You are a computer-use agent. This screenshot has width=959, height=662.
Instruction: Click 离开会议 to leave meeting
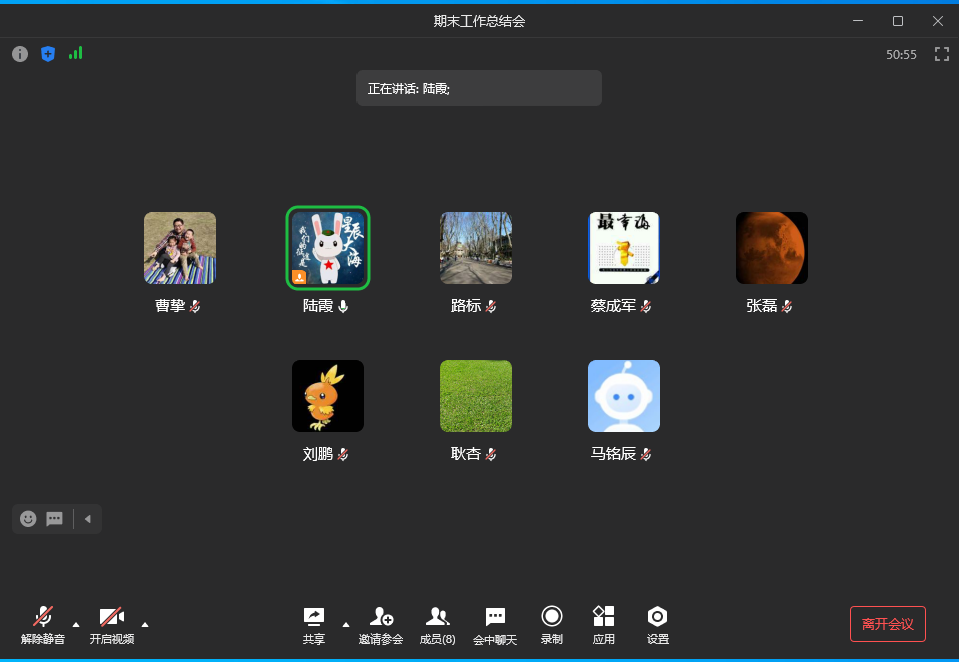(887, 624)
